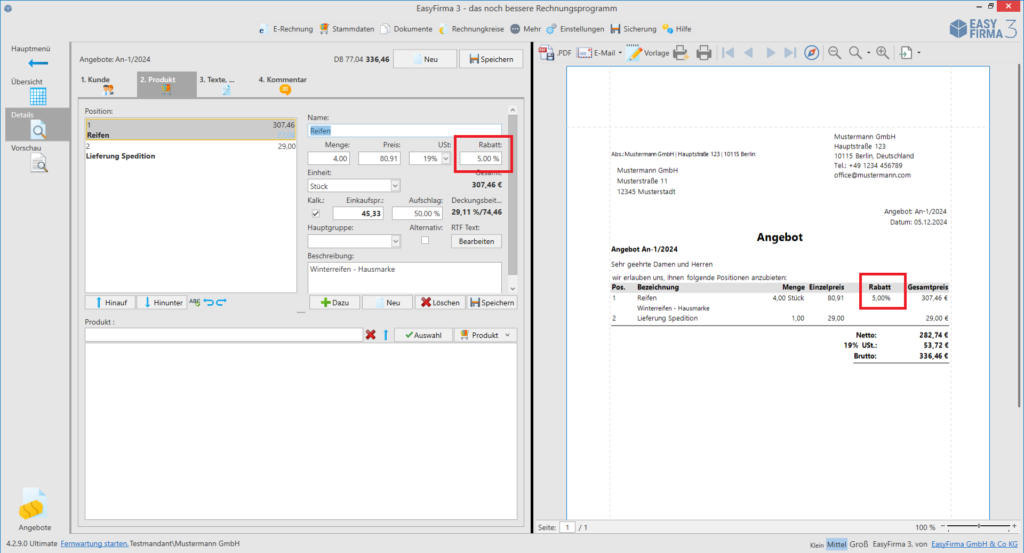Switch to the 4. Kommentar tab
The image size is (1024, 553).
(284, 85)
